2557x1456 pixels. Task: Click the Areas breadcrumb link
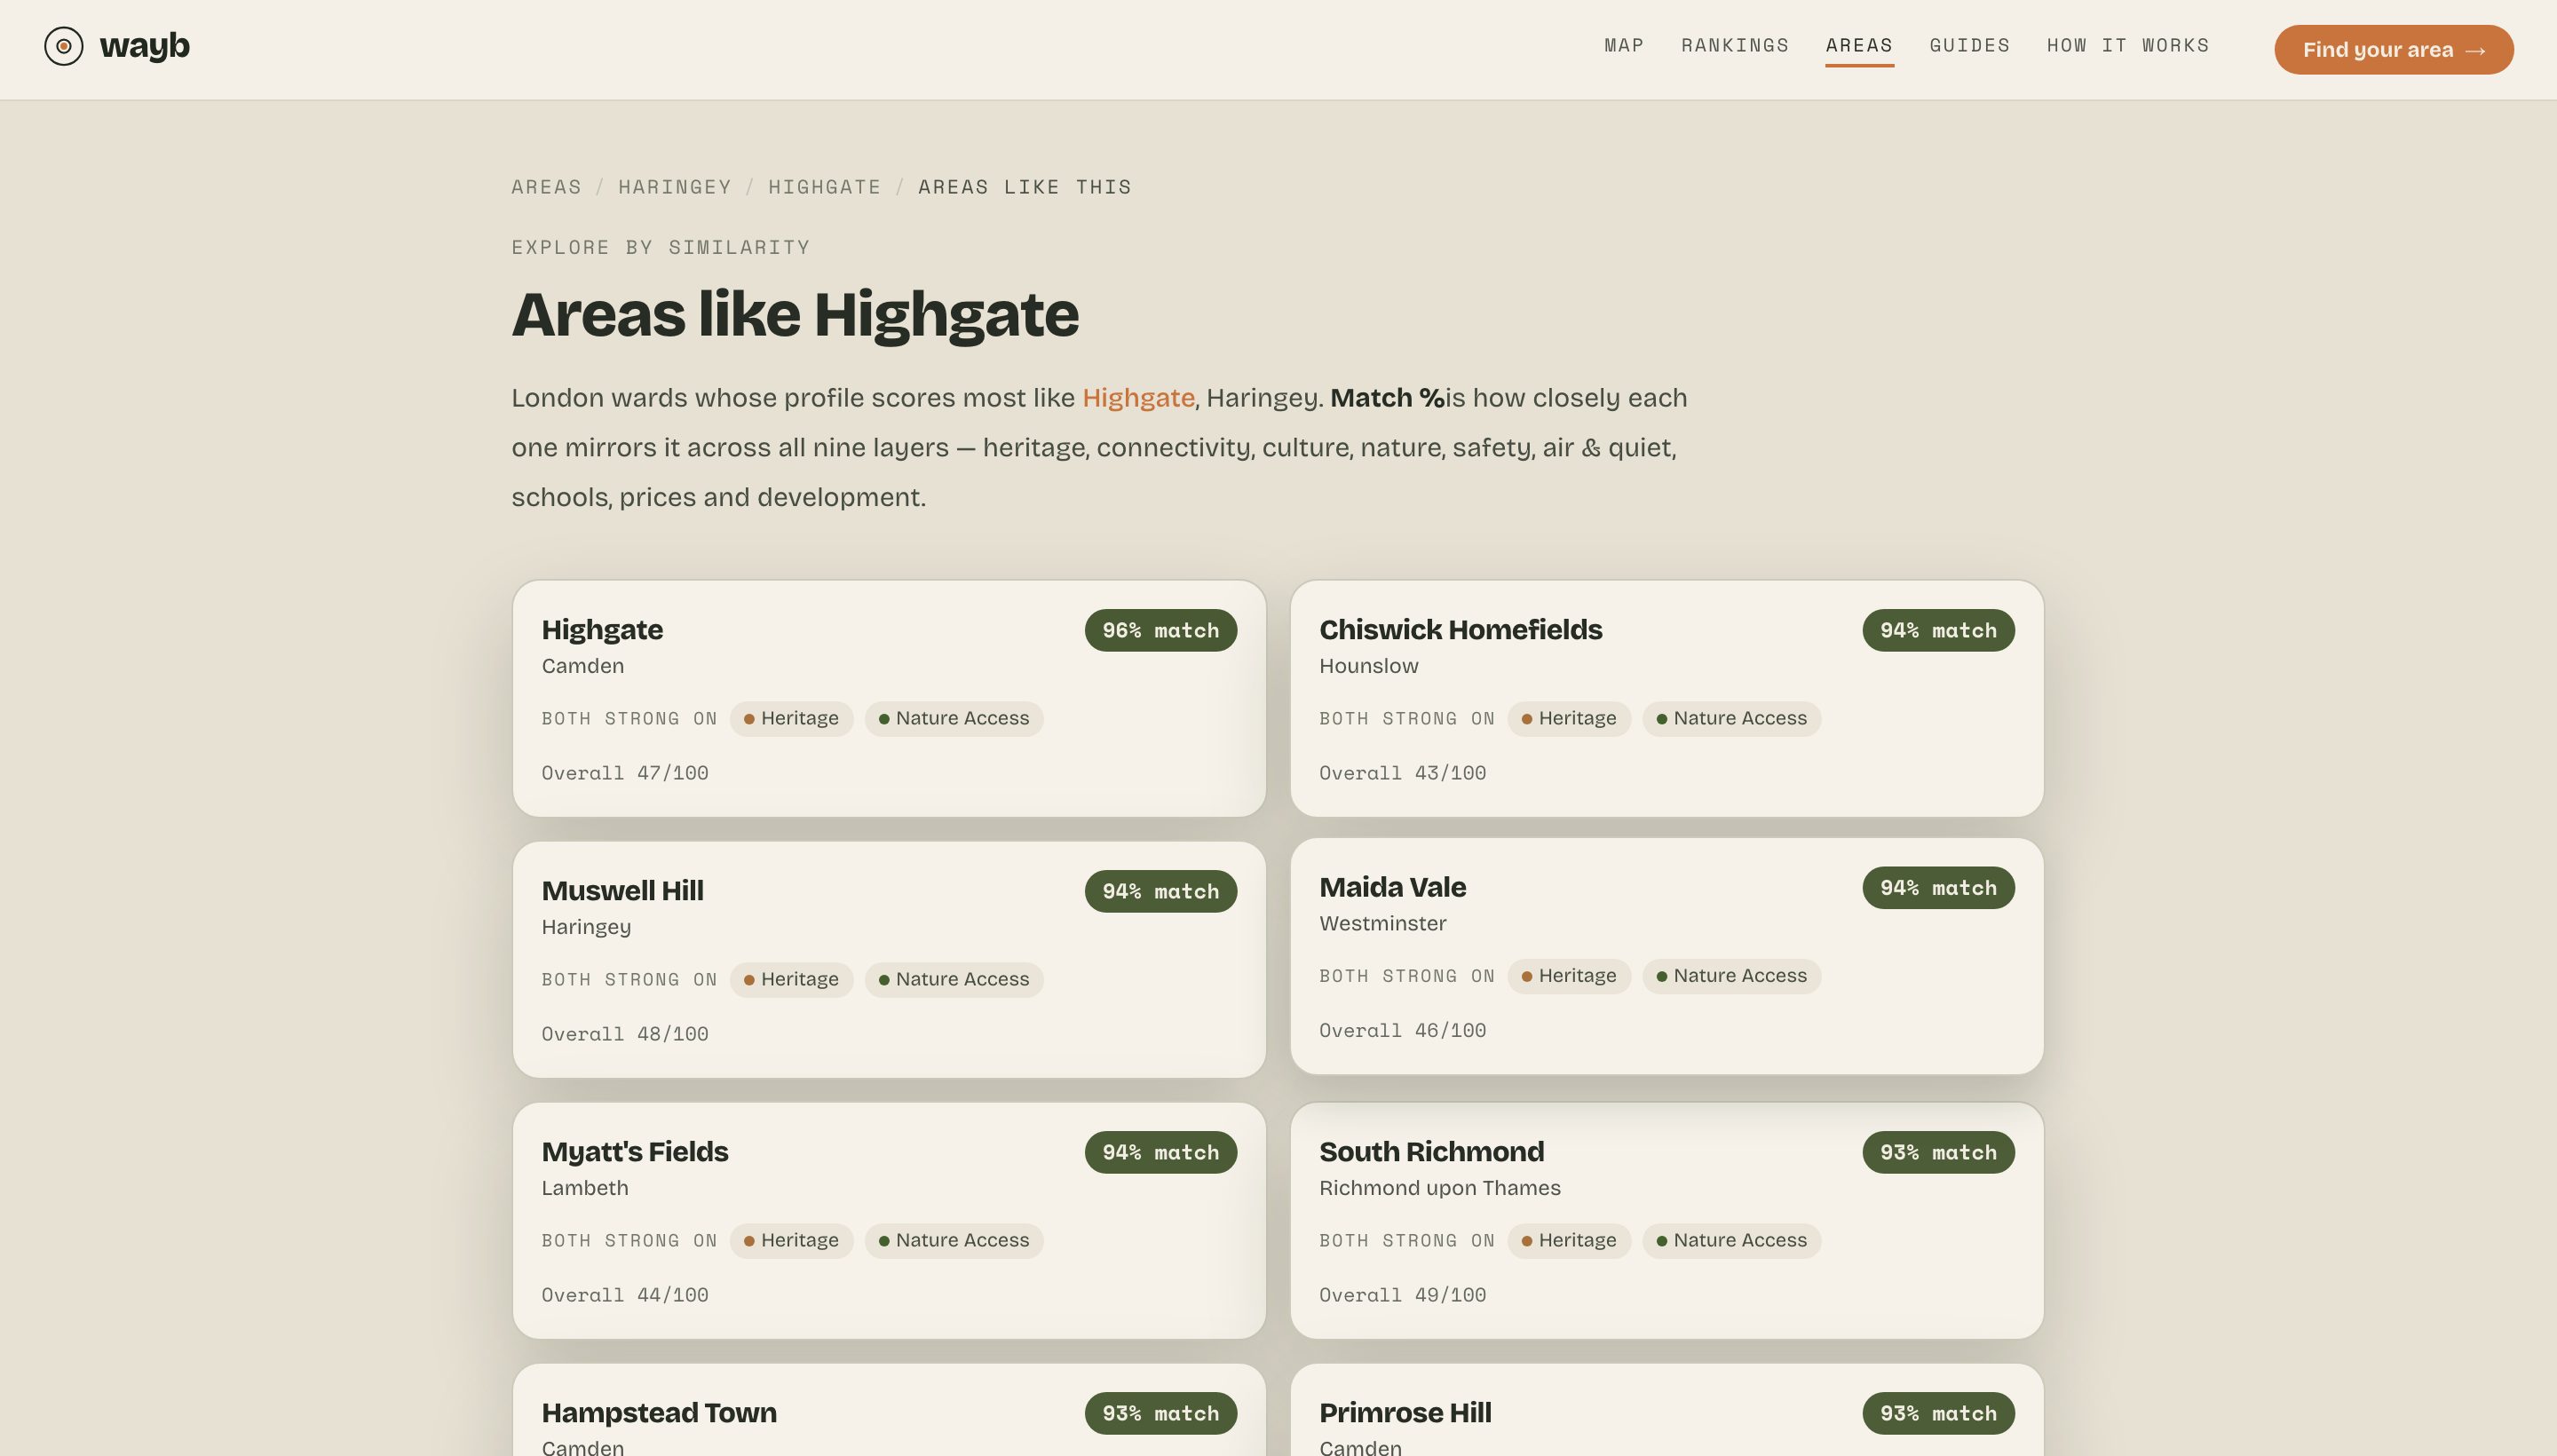pyautogui.click(x=546, y=187)
